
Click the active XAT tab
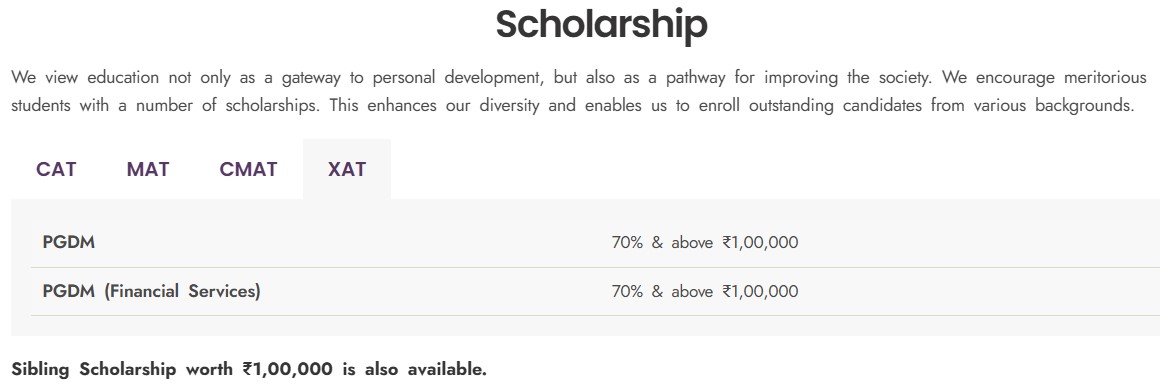click(347, 169)
